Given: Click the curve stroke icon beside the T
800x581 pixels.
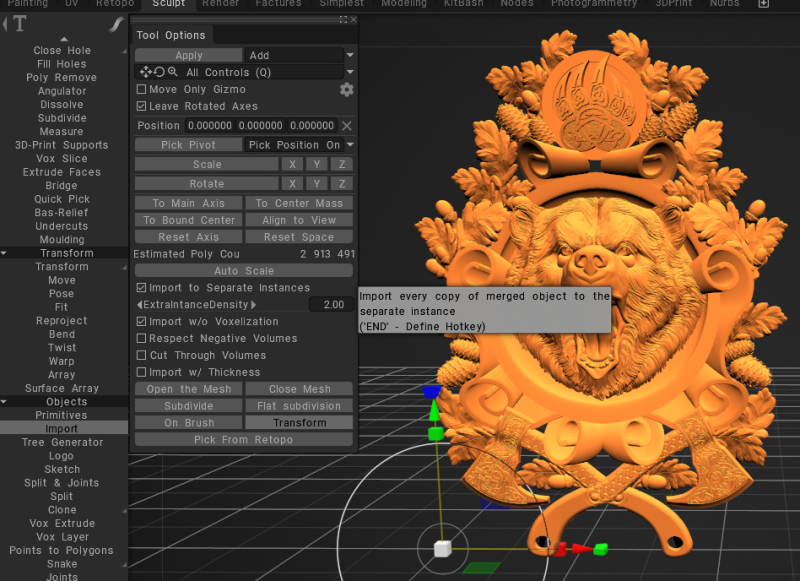Looking at the screenshot, I should [117, 24].
